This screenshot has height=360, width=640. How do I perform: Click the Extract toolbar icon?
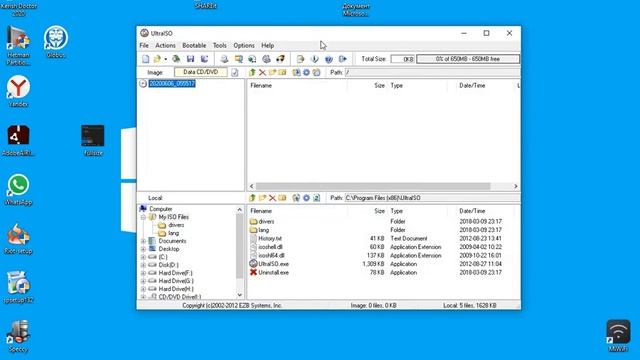300,59
